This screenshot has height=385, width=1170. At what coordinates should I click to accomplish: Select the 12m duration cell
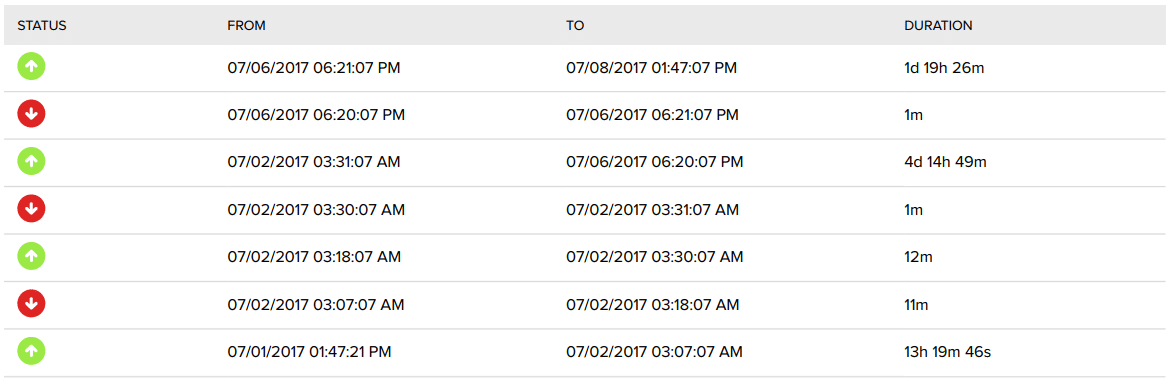[x=915, y=257]
